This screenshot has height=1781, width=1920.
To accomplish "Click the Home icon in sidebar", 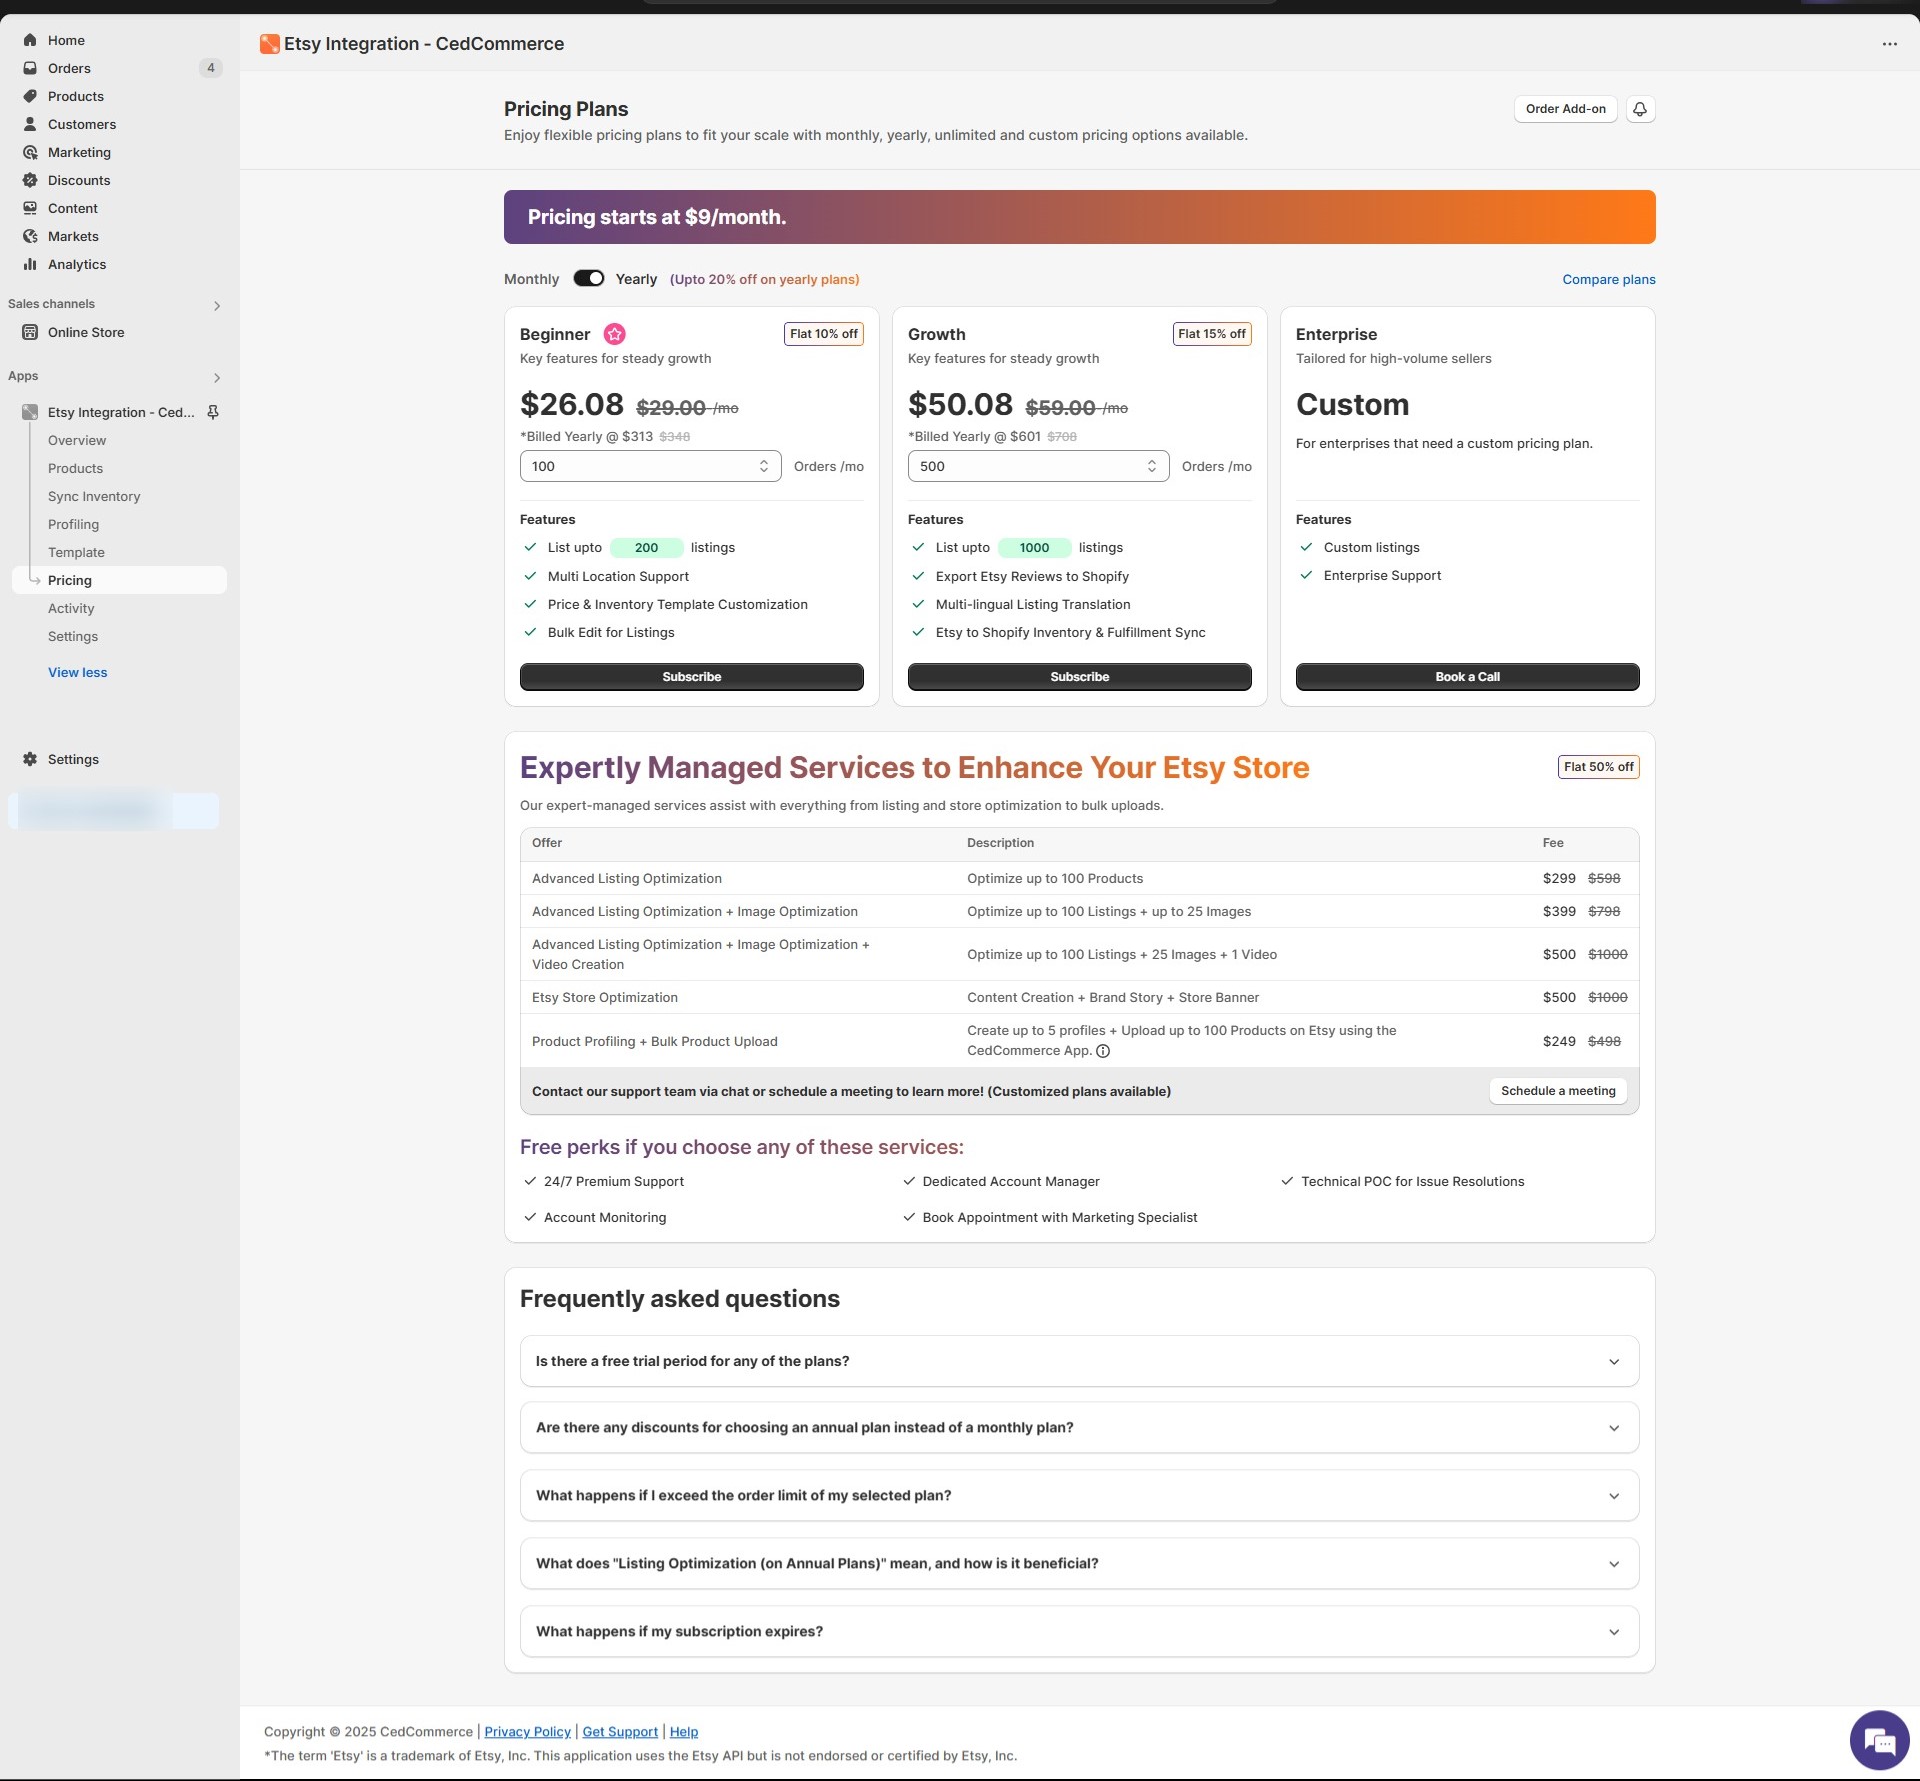I will (x=30, y=40).
